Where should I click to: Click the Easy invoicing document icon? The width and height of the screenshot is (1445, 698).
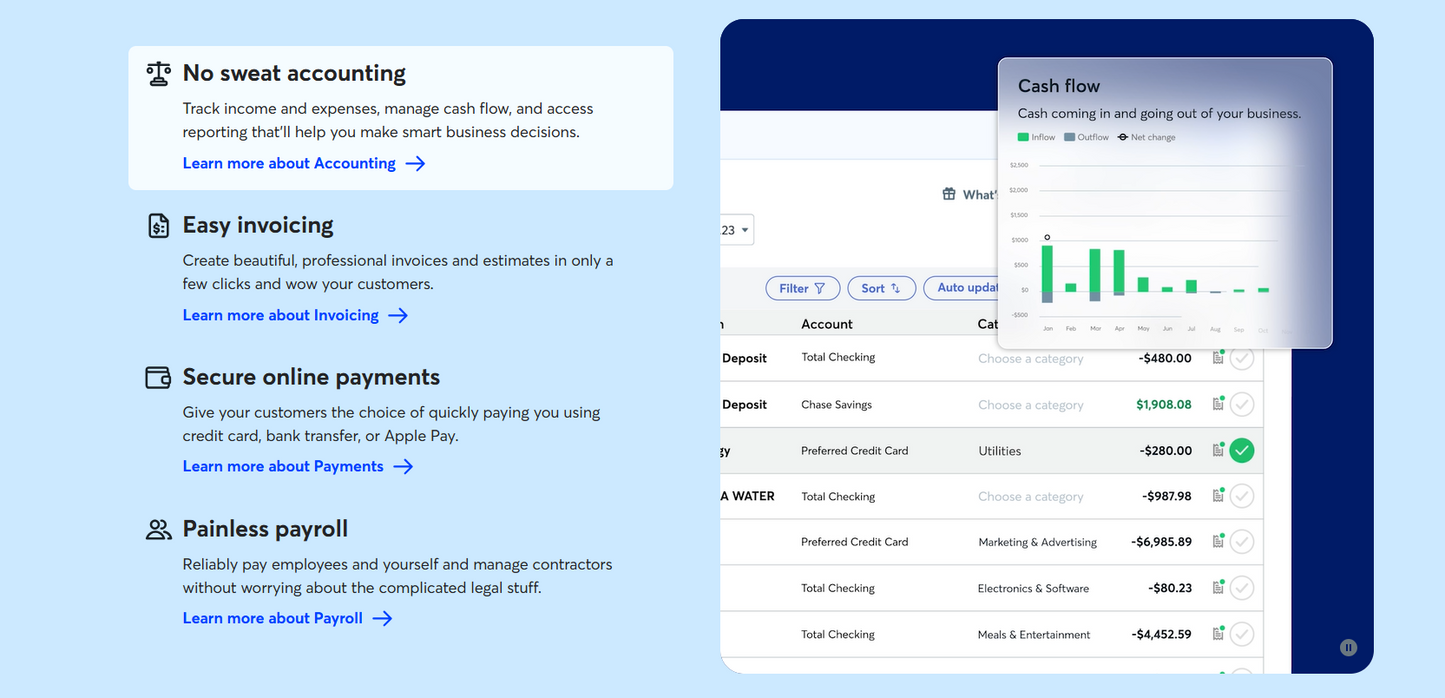[159, 226]
